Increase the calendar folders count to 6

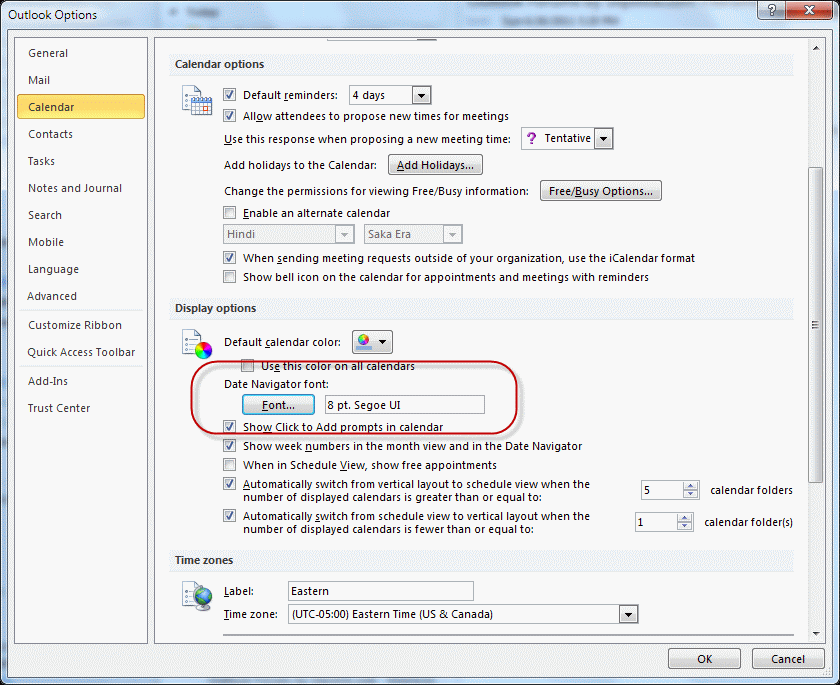coord(690,486)
